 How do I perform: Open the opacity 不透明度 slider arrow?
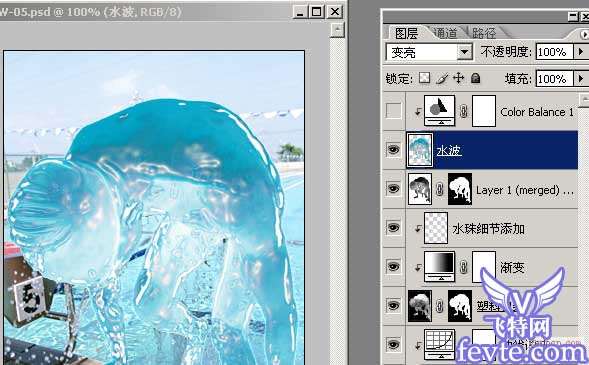tap(580, 52)
